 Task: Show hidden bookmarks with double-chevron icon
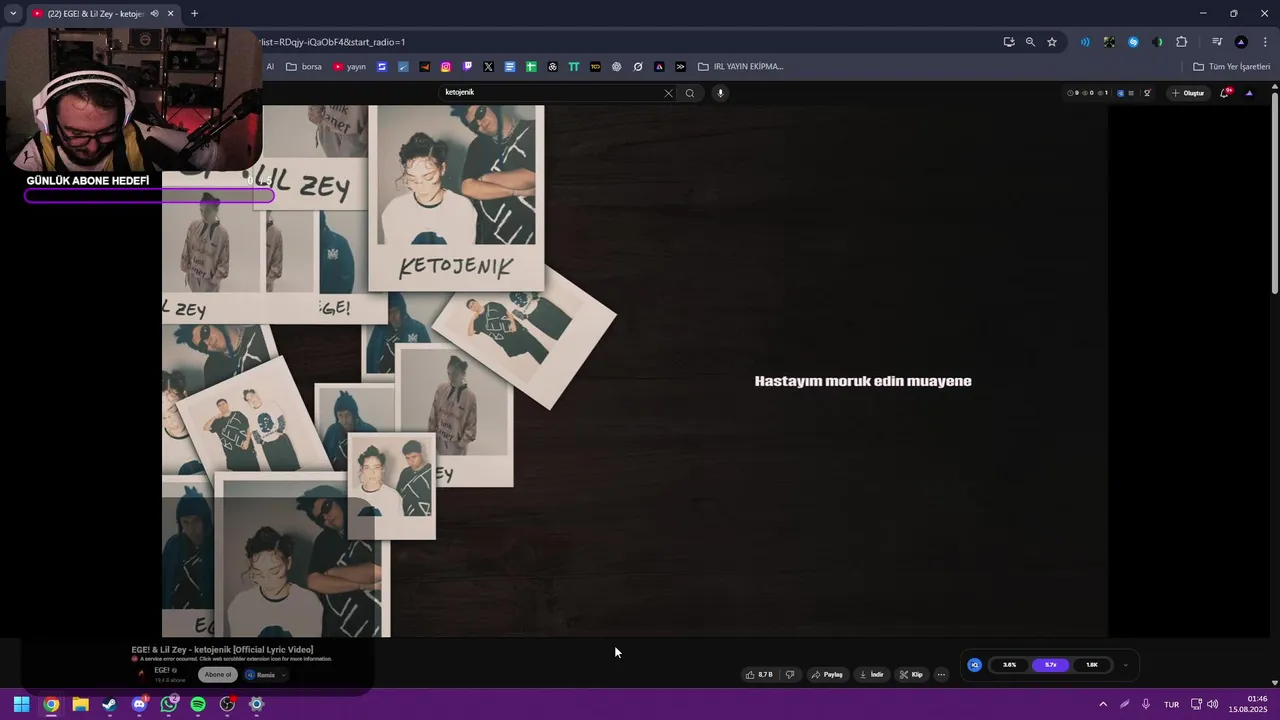click(680, 67)
